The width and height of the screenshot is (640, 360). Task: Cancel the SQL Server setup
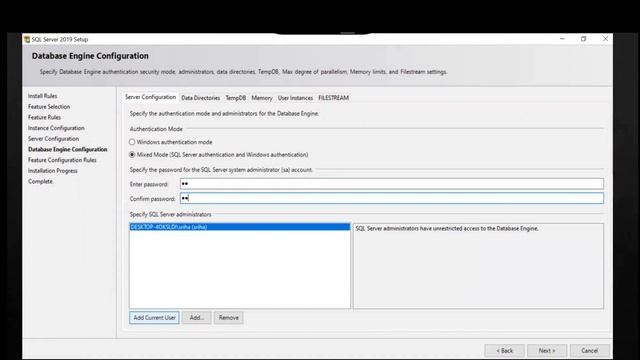[x=590, y=351]
